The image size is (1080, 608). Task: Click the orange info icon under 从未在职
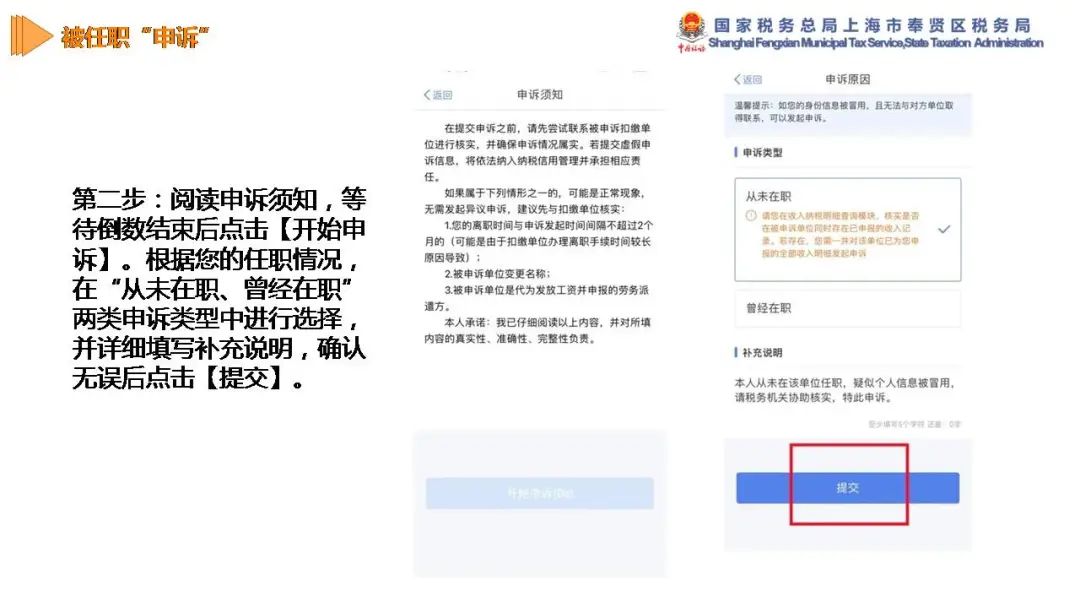click(751, 216)
